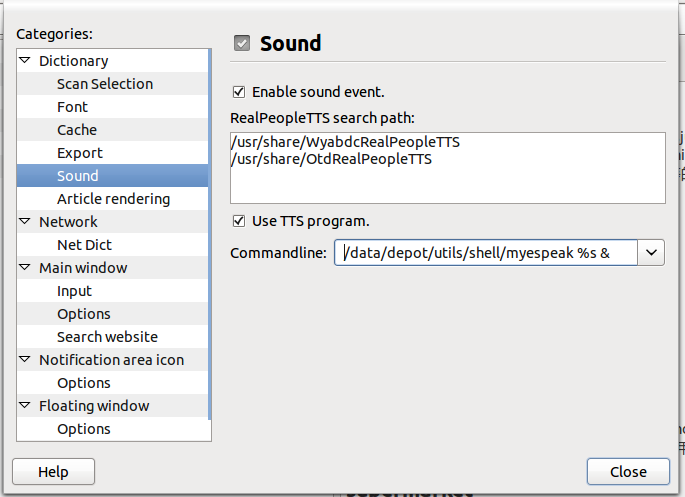Click the Help button
The image size is (685, 497).
click(x=53, y=472)
